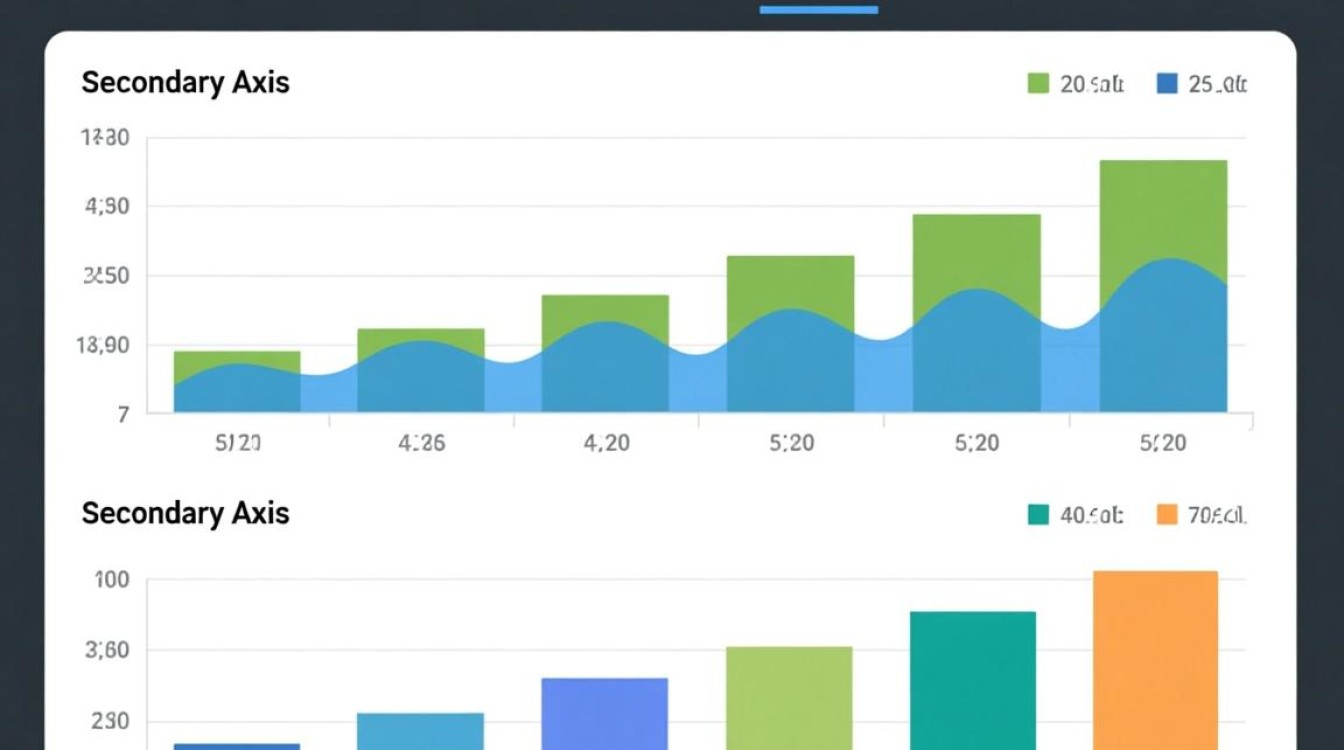
Task: Click the top chart's Secondary Axis title
Action: coord(185,82)
